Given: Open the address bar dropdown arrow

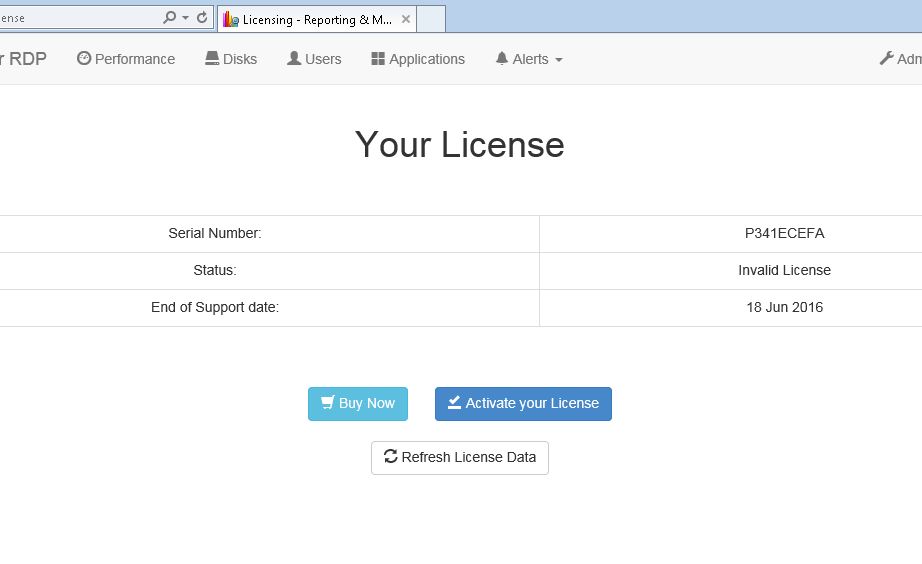Looking at the screenshot, I should 186,18.
